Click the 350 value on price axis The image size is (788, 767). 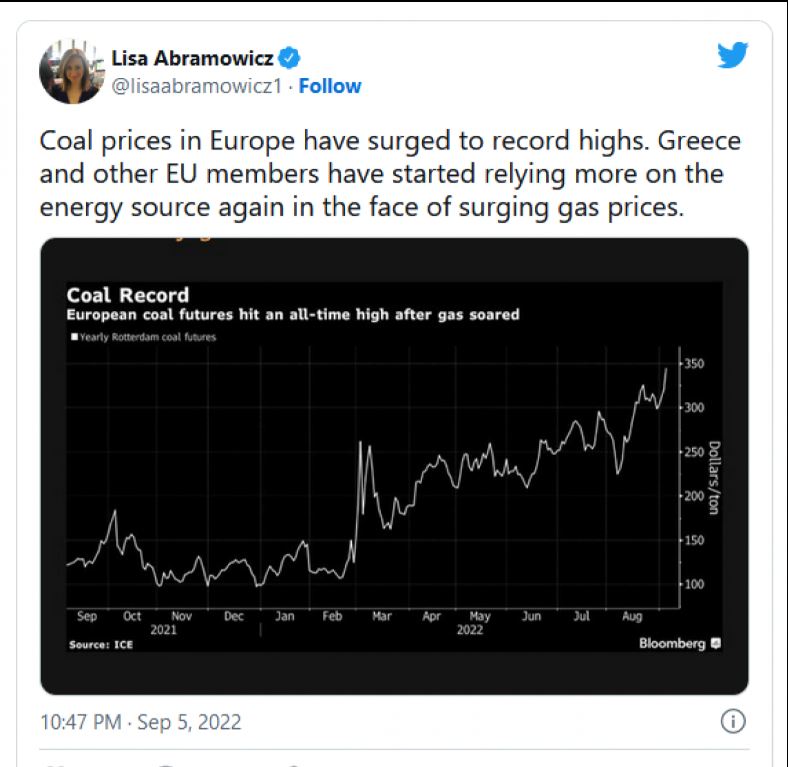coord(694,363)
